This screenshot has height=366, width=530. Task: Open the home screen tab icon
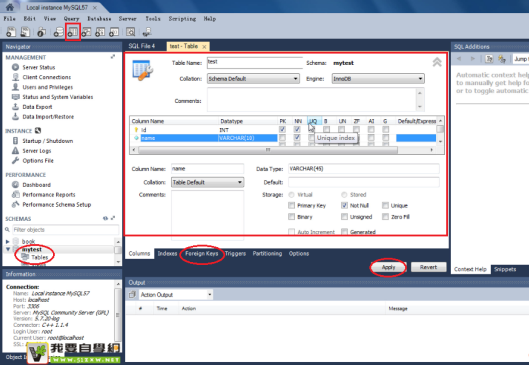10,7
